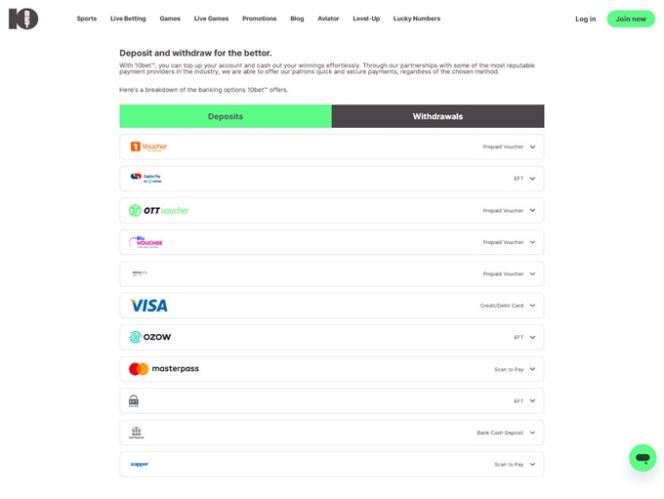Image resolution: width=664 pixels, height=499 pixels.
Task: Click the Log in link
Action: pos(585,18)
